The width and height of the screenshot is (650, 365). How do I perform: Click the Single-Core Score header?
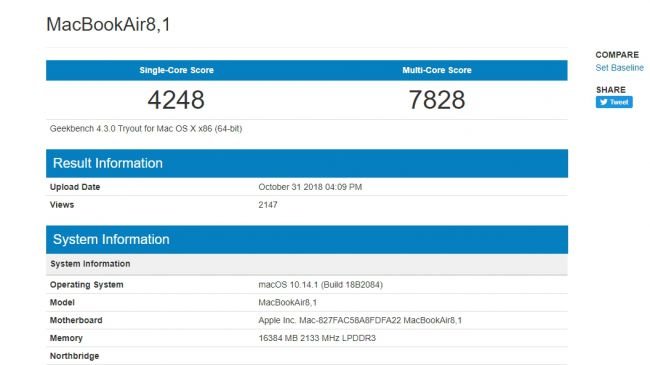[176, 70]
